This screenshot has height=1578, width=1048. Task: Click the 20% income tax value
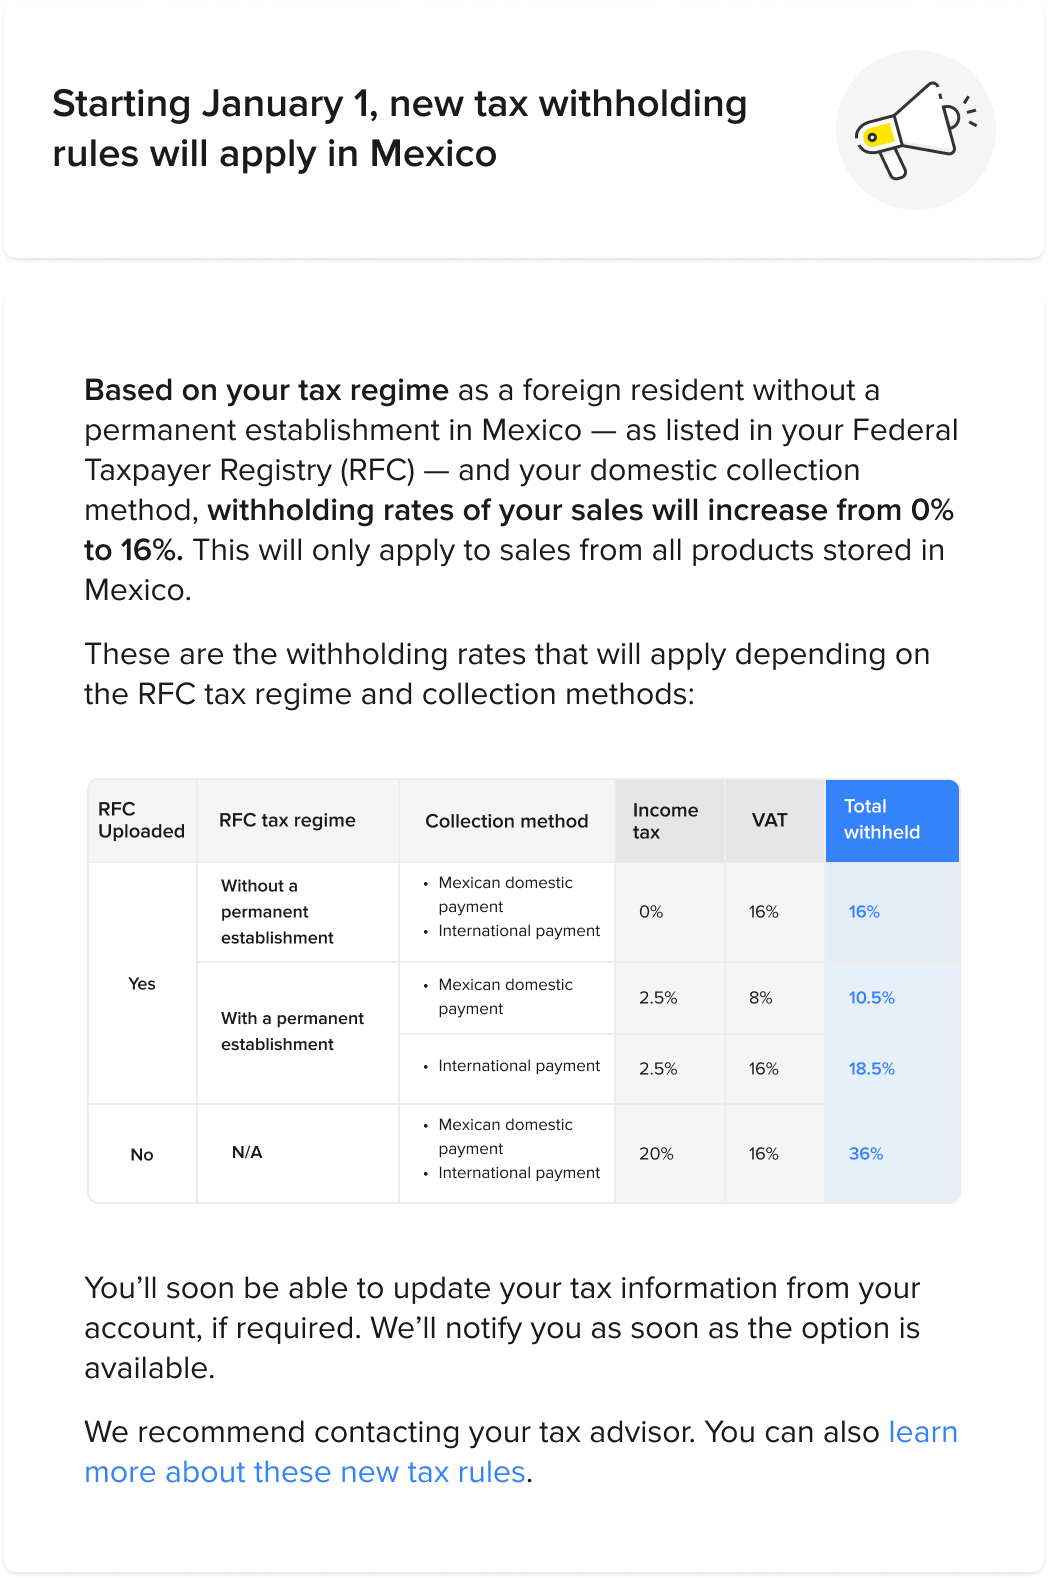(656, 1154)
